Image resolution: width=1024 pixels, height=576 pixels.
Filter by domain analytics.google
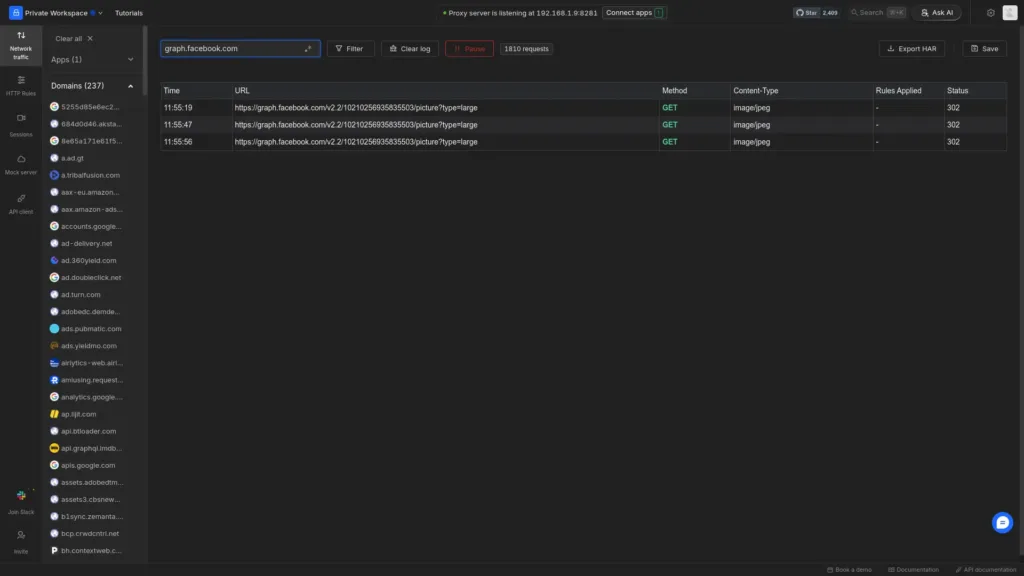pos(92,397)
